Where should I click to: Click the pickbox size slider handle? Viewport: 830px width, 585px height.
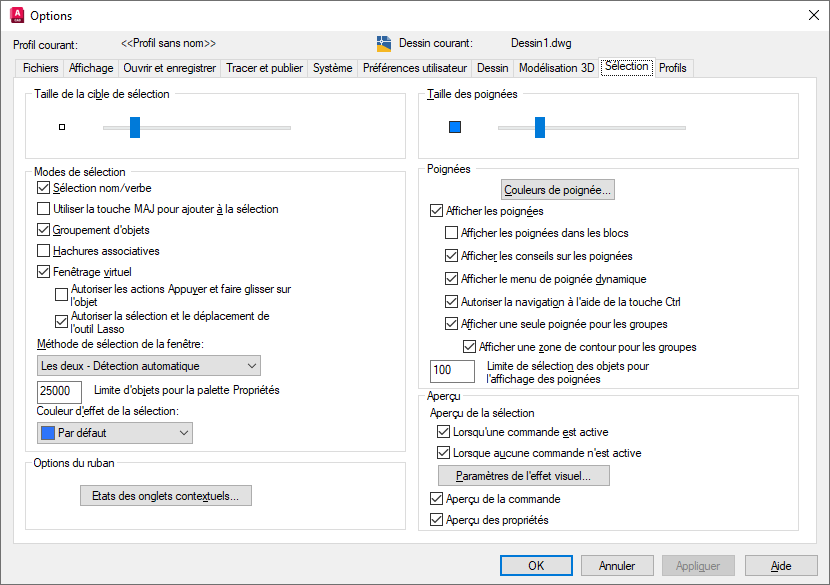point(135,127)
